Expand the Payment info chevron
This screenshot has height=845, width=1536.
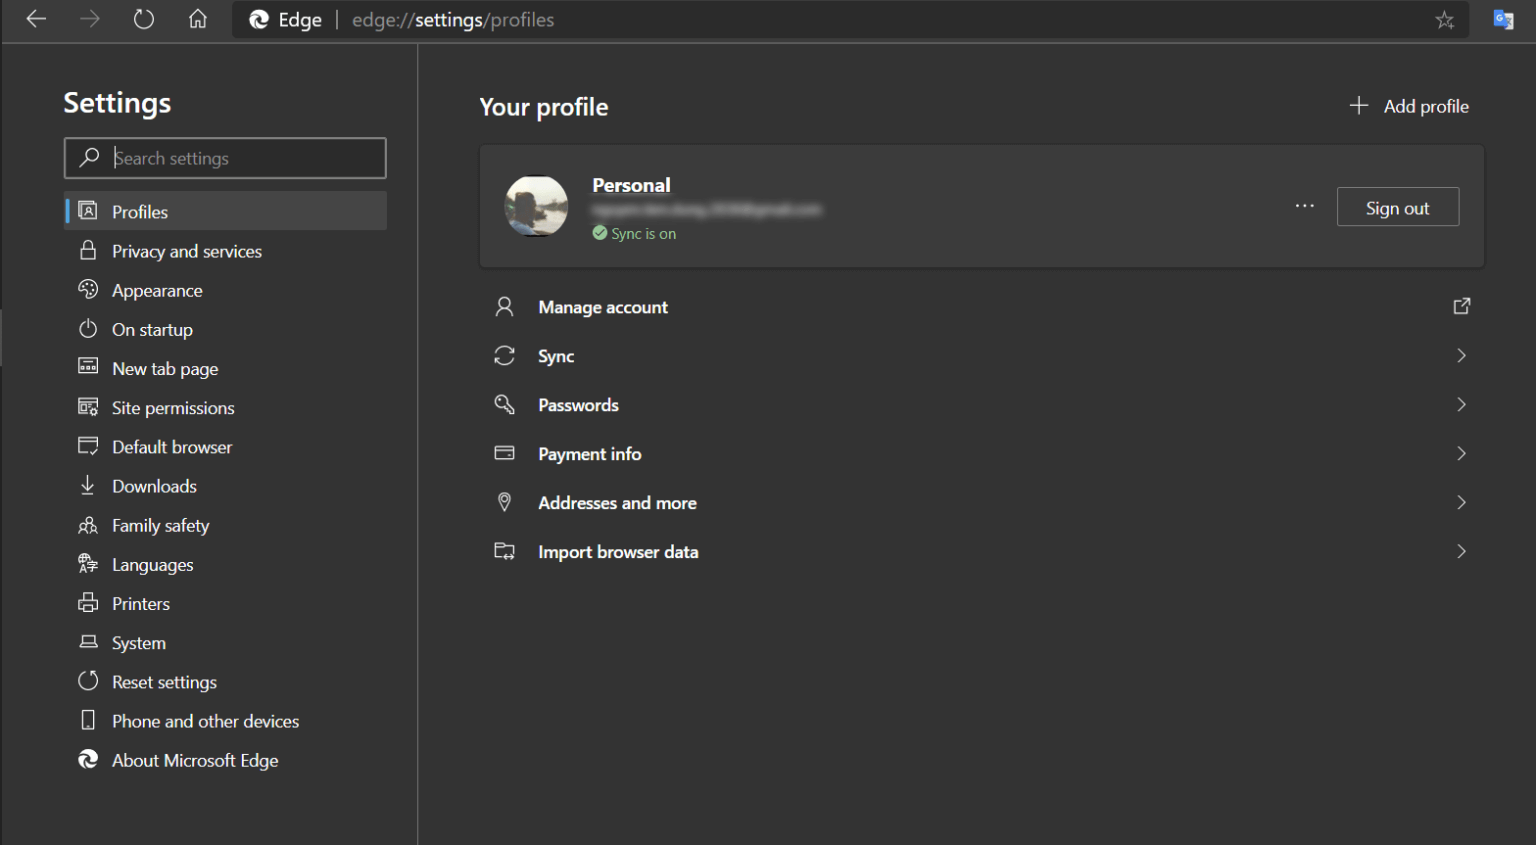(1461, 454)
